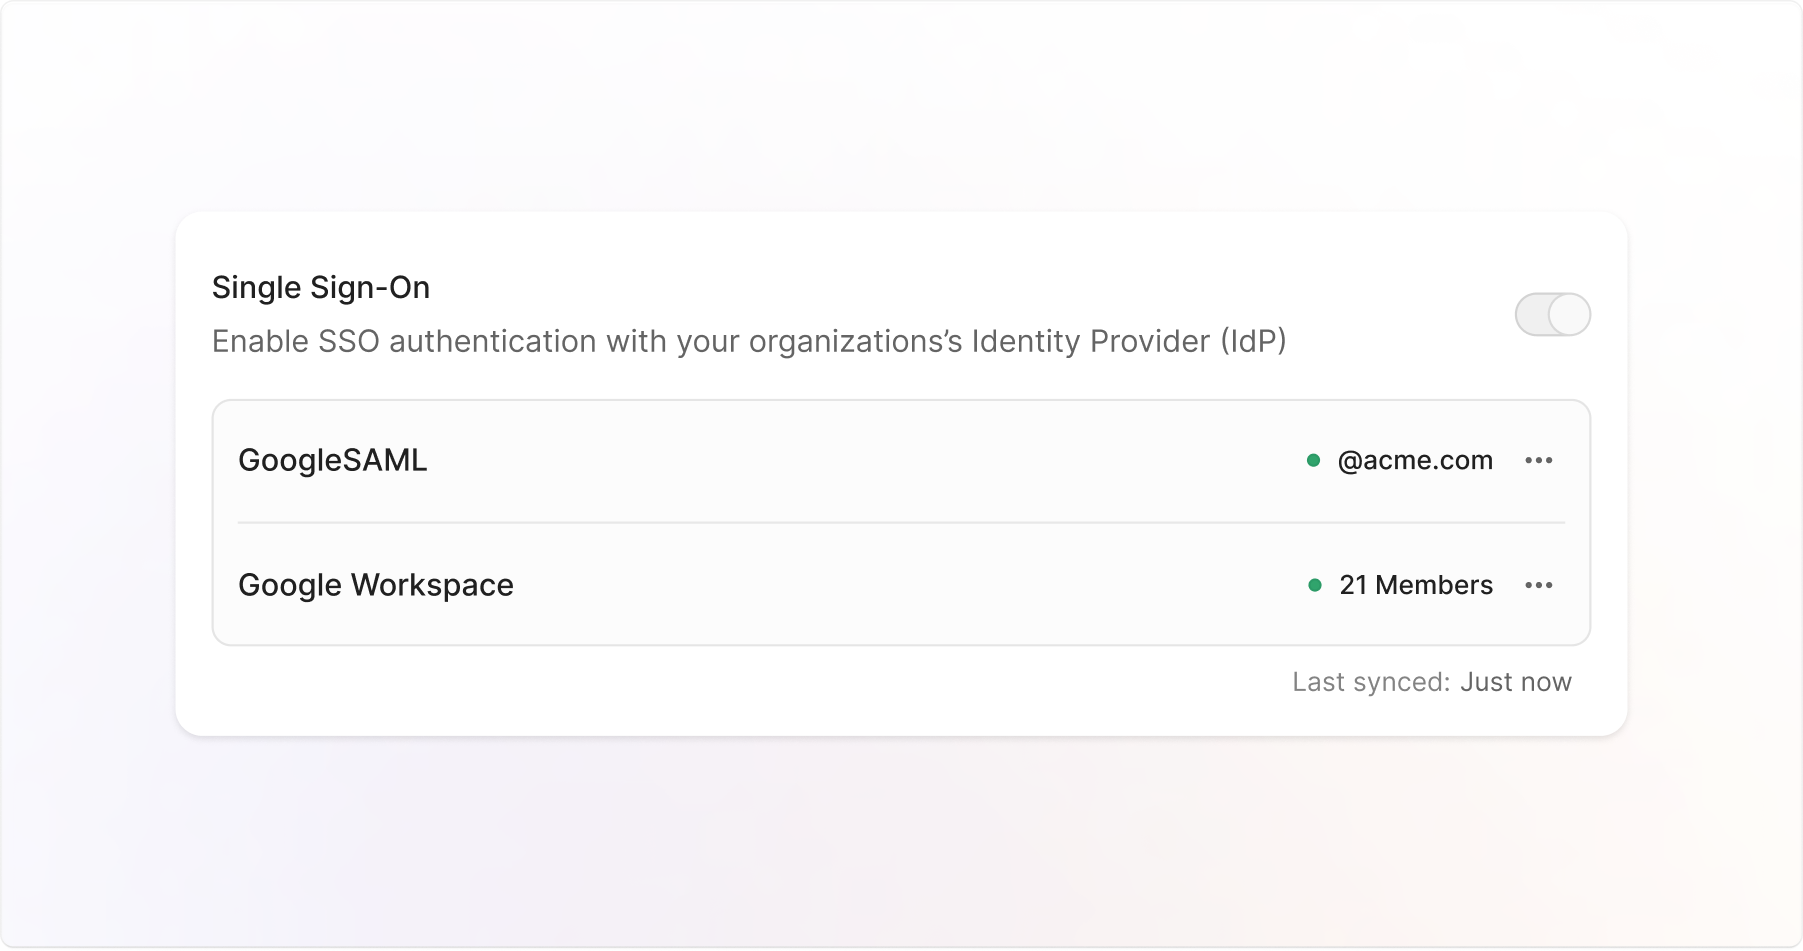Click the Google Workspace provider name
Screen dimensions: 1803x951
pos(376,585)
